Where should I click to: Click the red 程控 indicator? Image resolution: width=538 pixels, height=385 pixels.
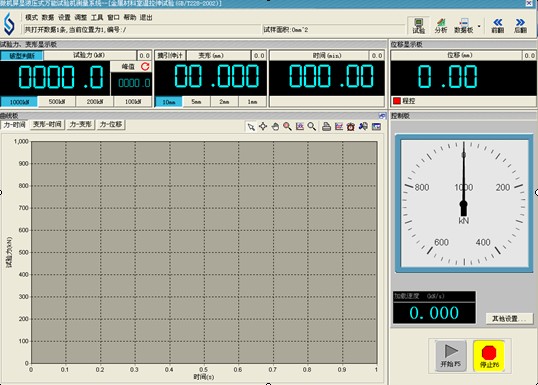(397, 101)
